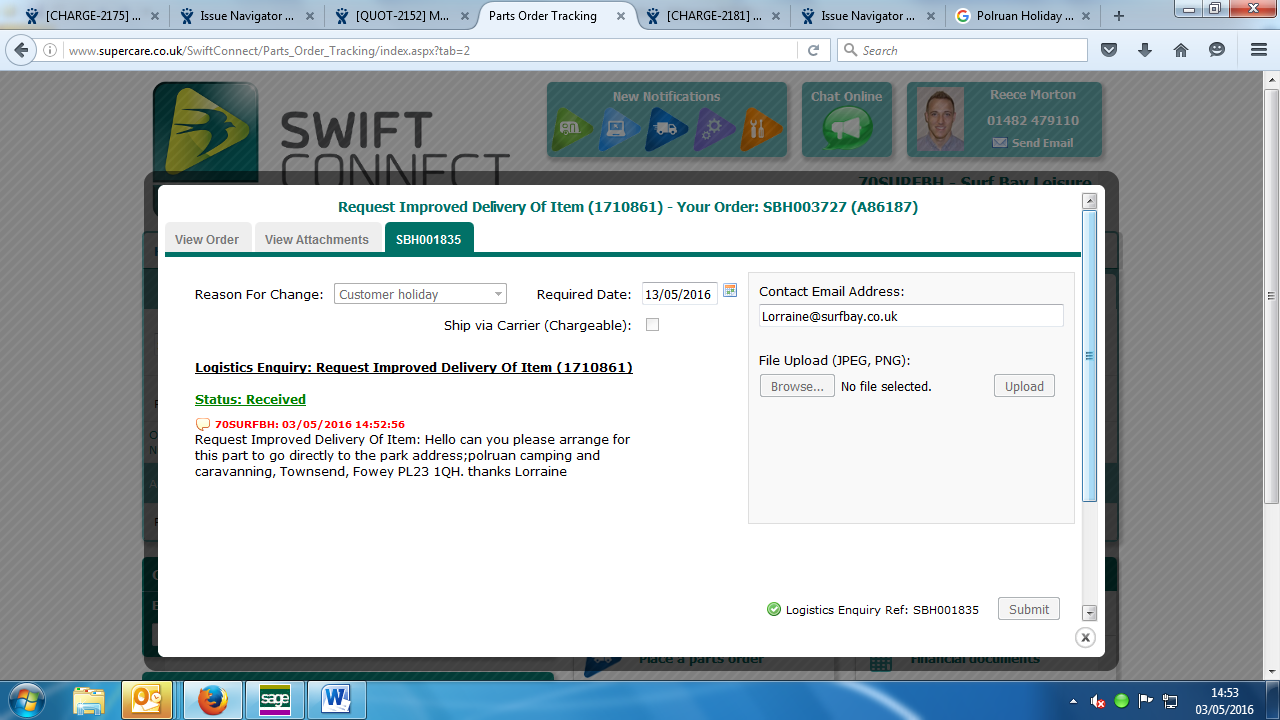1280x720 pixels.
Task: Click the purple gears notification icon
Action: [714, 129]
